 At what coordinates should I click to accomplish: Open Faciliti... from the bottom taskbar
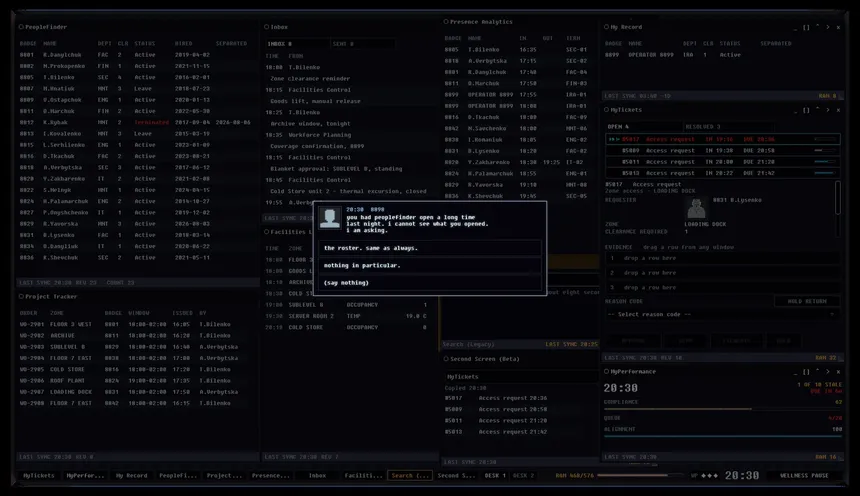(363, 476)
